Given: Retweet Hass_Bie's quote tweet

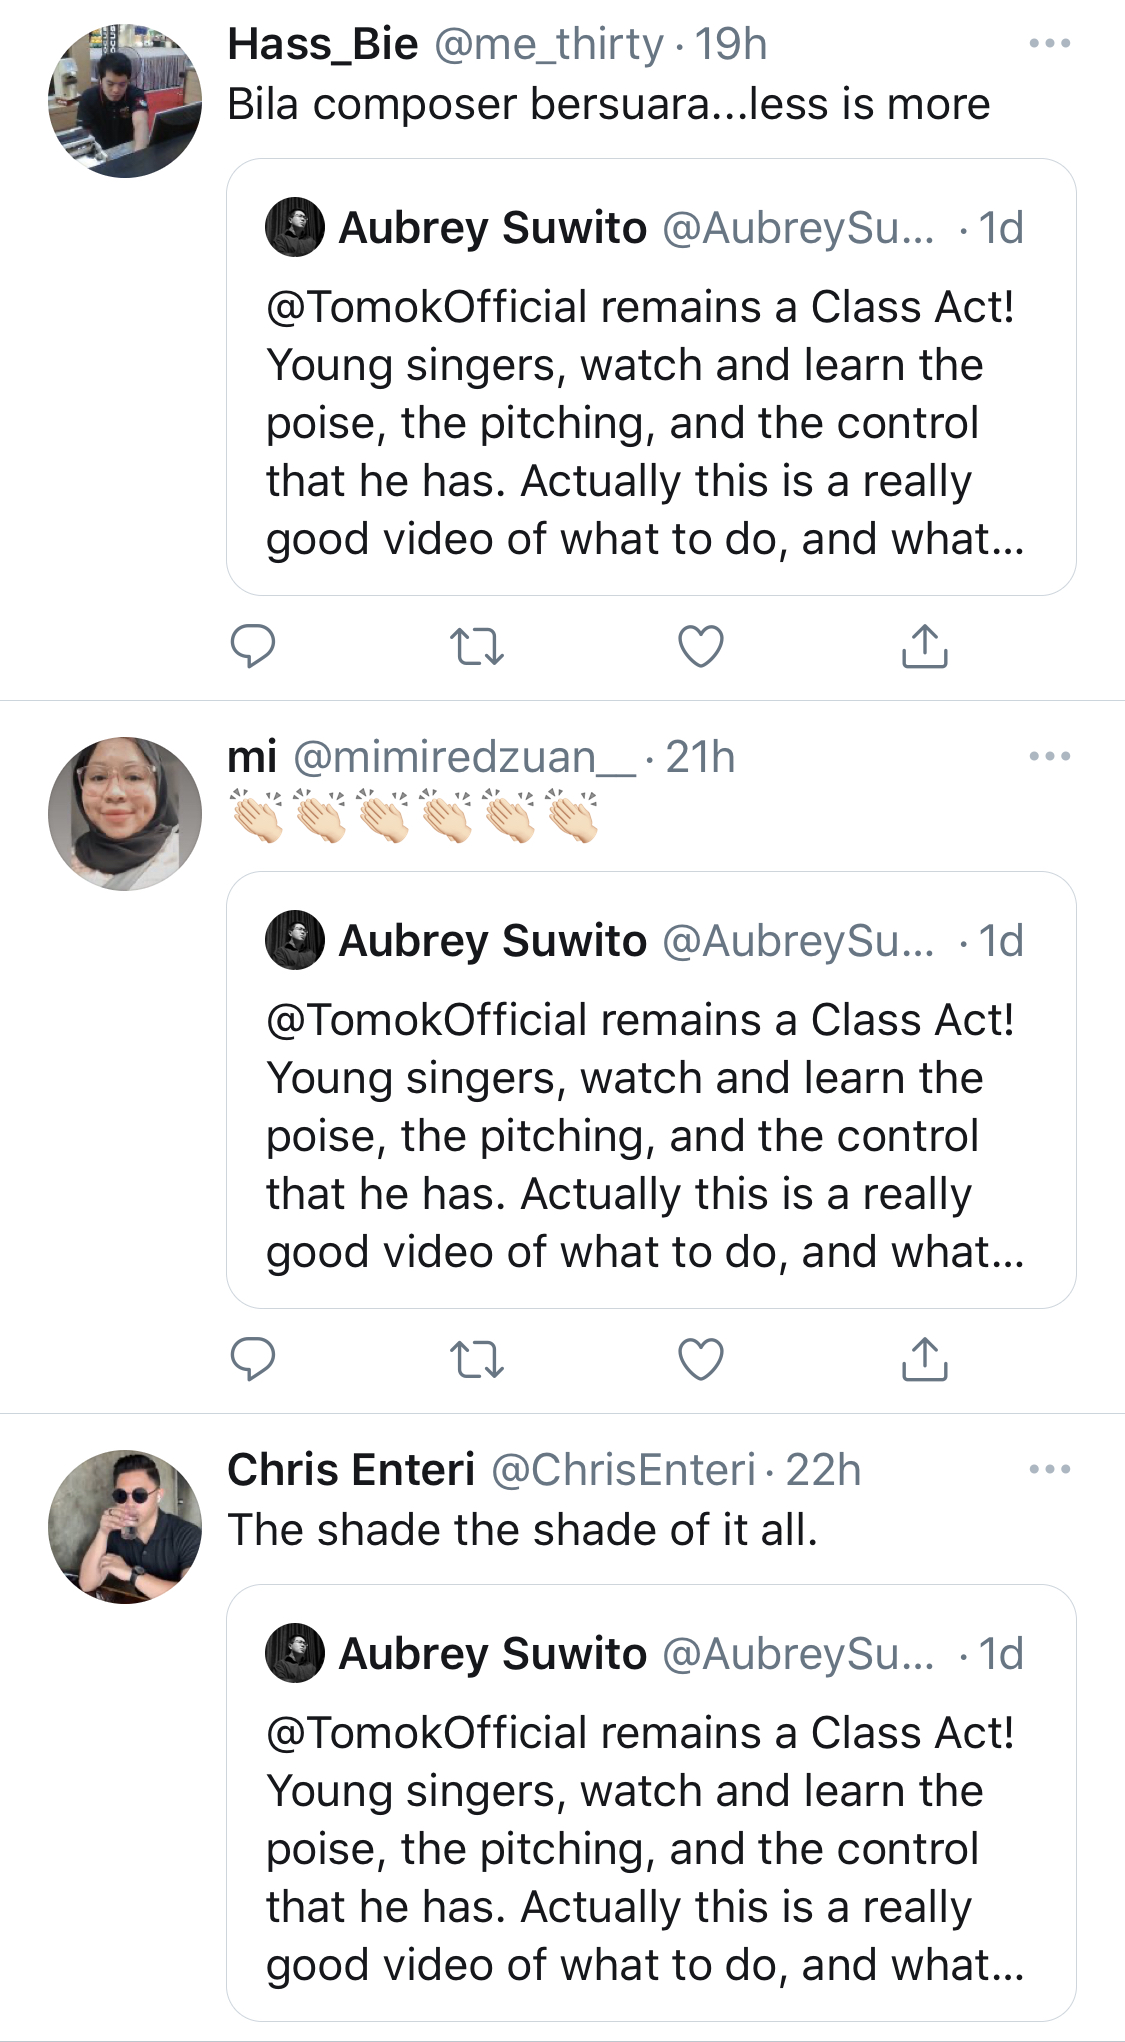Looking at the screenshot, I should [x=477, y=646].
